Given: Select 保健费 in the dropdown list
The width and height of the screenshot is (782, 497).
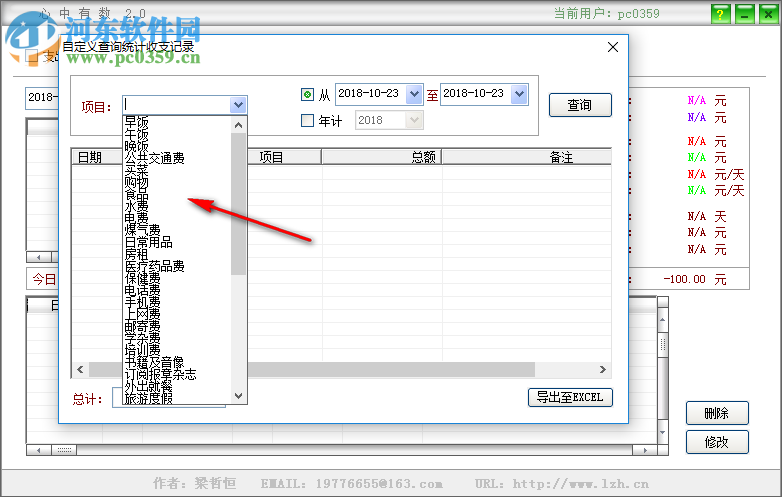Looking at the screenshot, I should point(143,278).
